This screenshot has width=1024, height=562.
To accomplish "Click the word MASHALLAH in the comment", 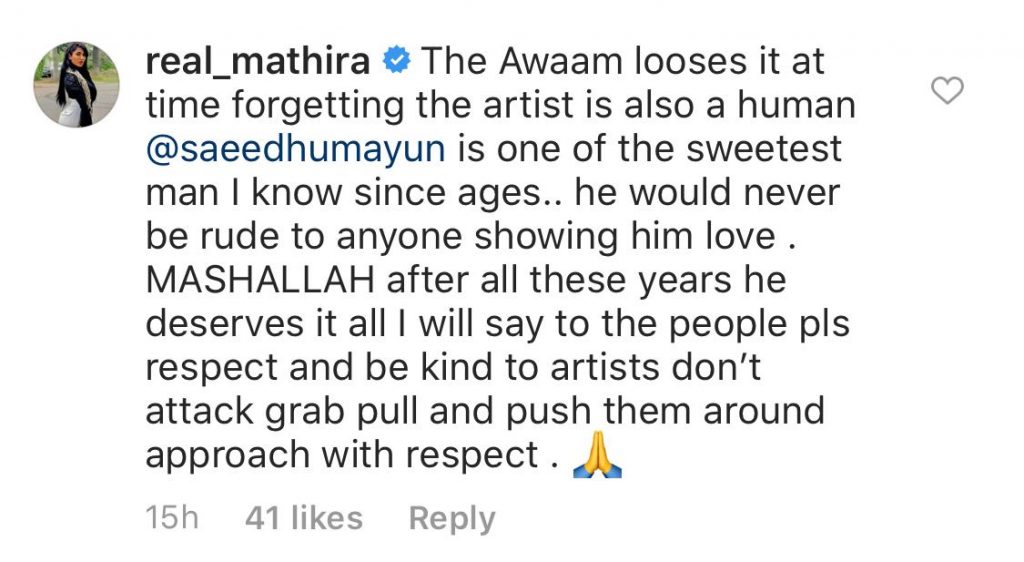I will pos(260,280).
